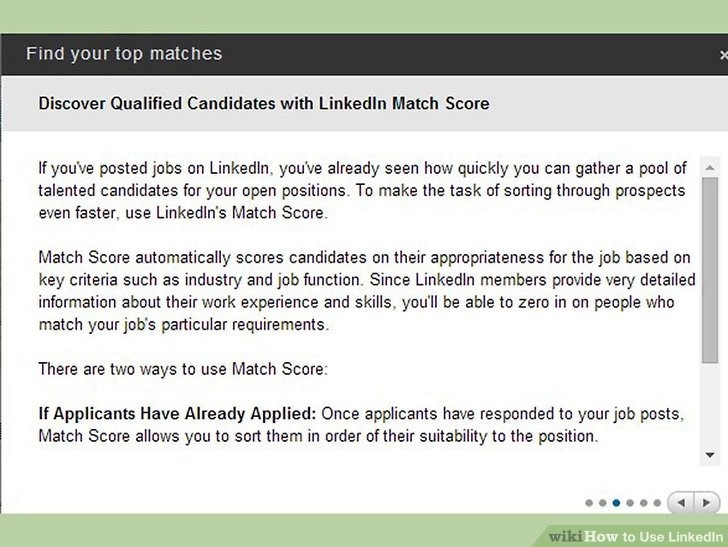Jump to the first pagination dot
This screenshot has height=547, width=728.
[x=588, y=502]
